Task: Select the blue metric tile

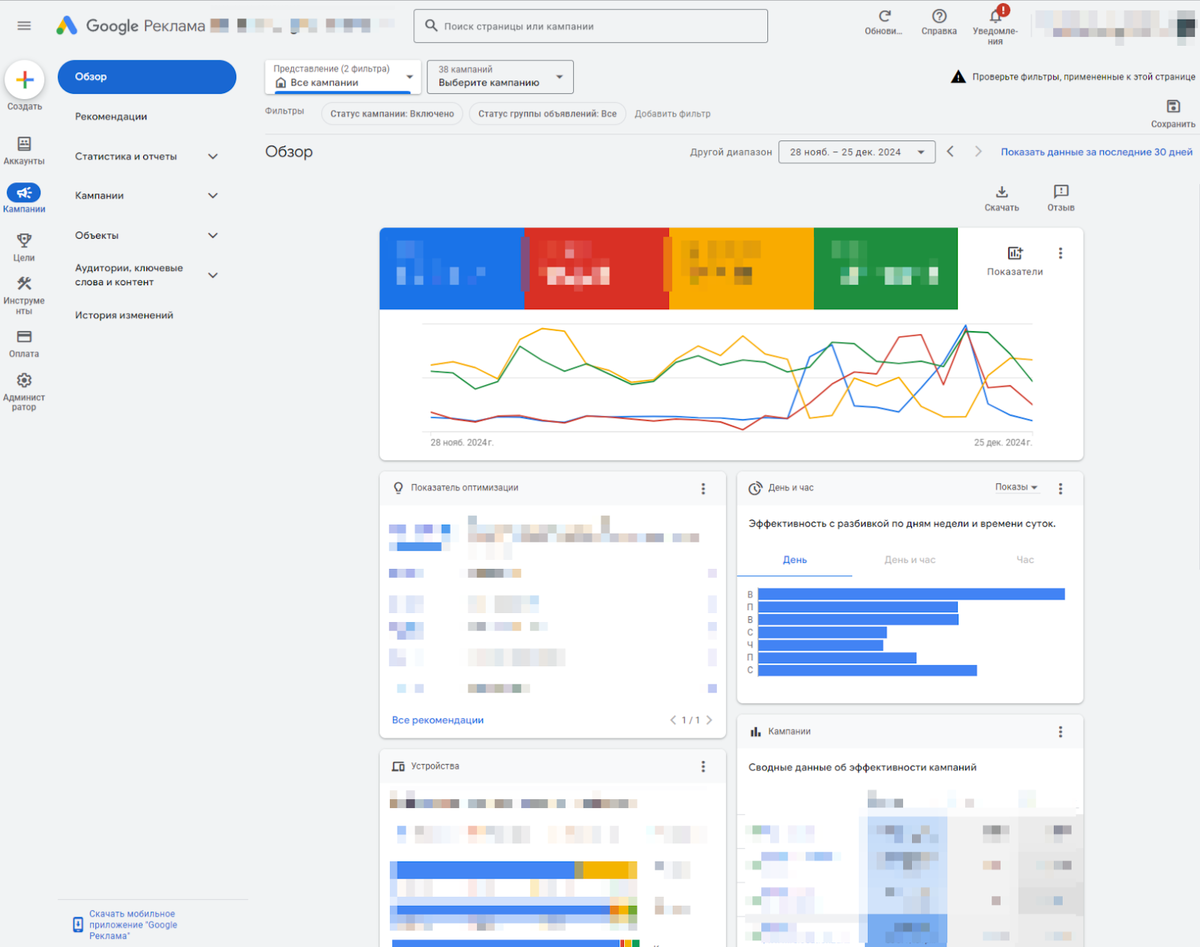Action: coord(452,269)
